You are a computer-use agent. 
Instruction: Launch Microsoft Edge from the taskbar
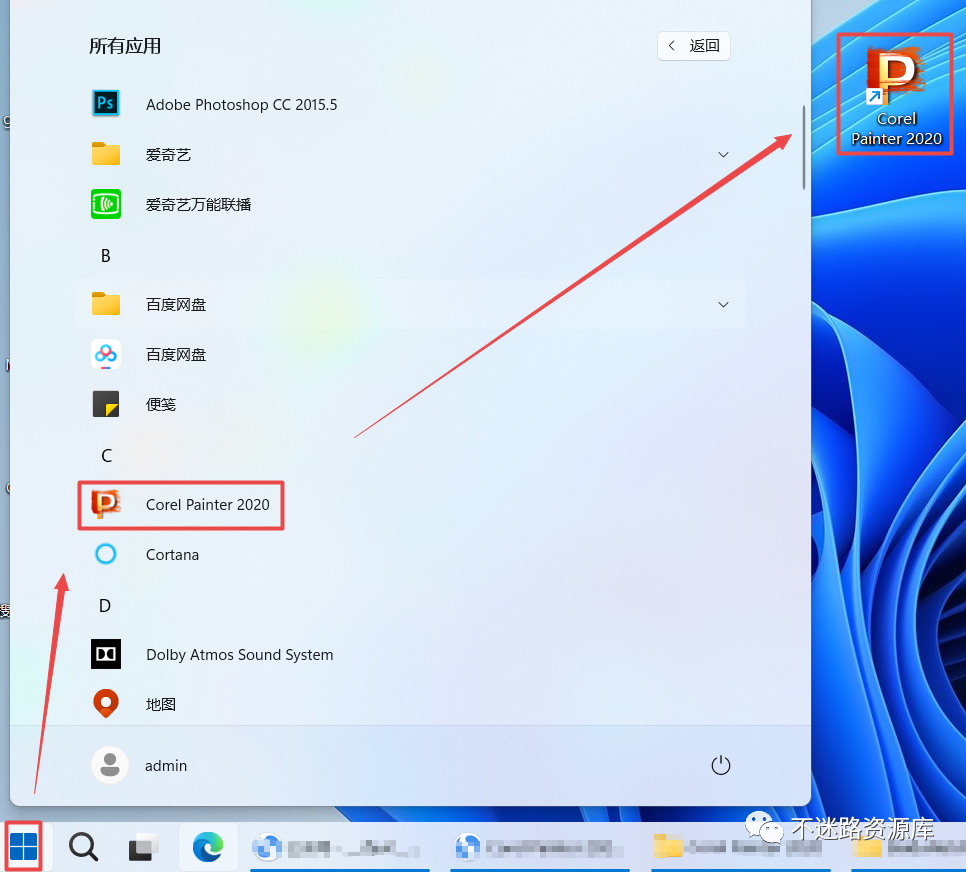click(208, 847)
